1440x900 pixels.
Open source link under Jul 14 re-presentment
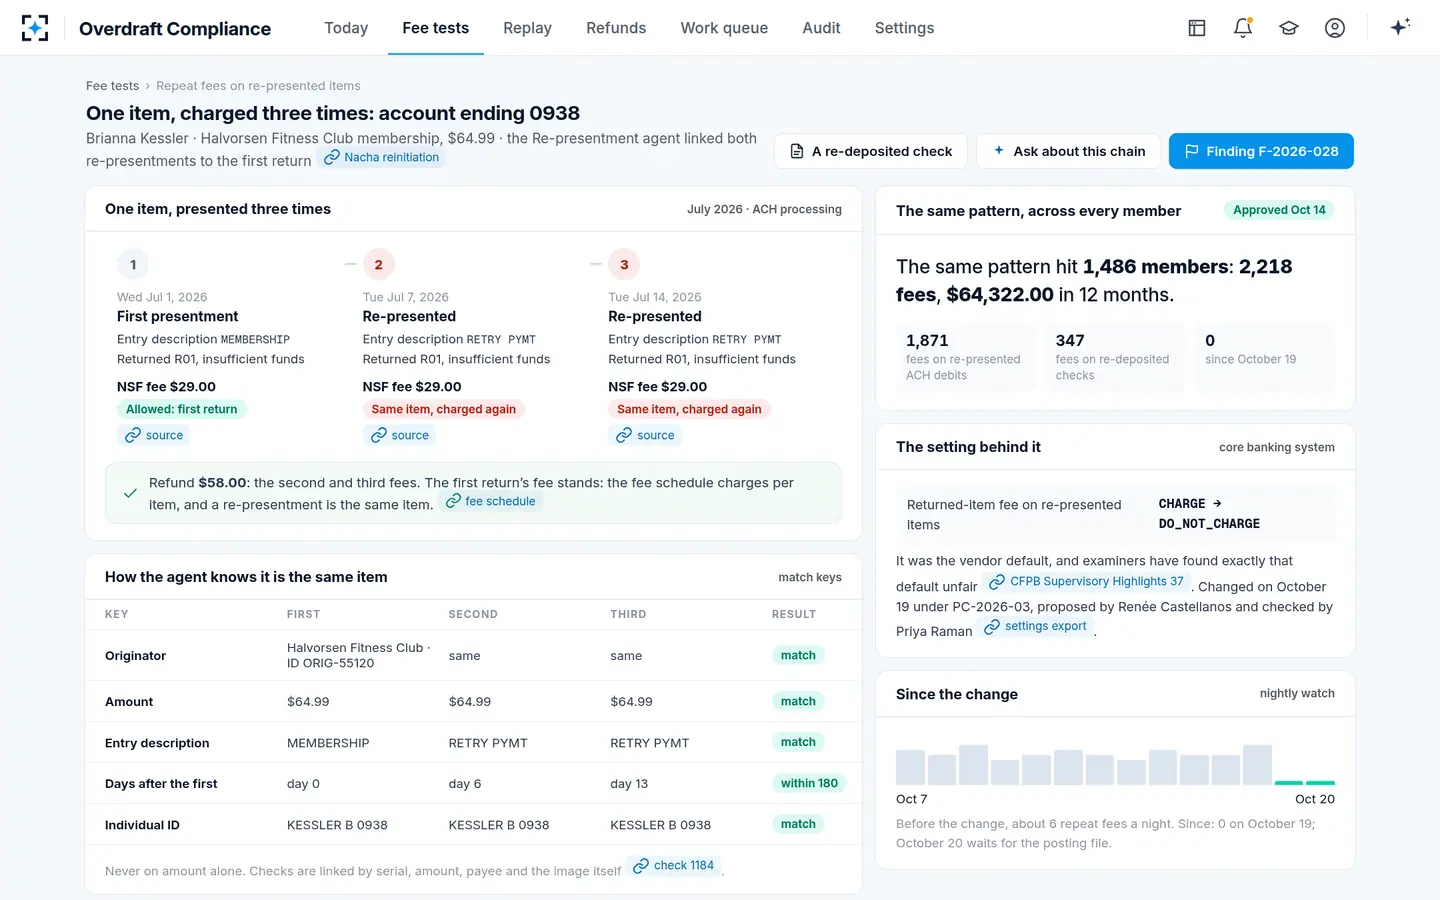coord(646,435)
